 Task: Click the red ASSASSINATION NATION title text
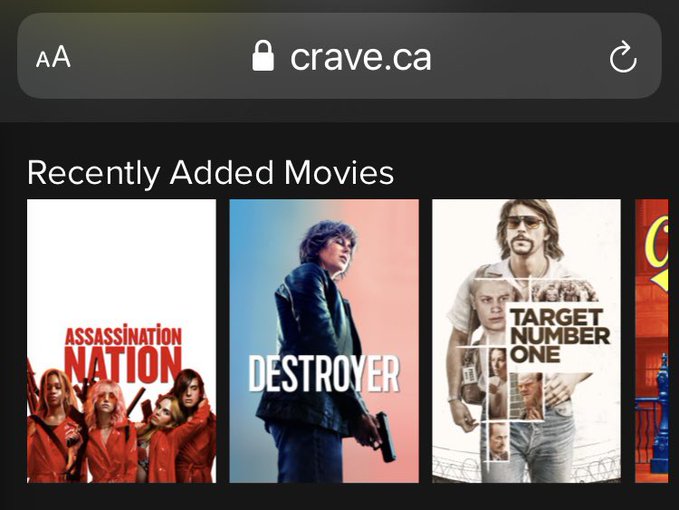click(123, 353)
